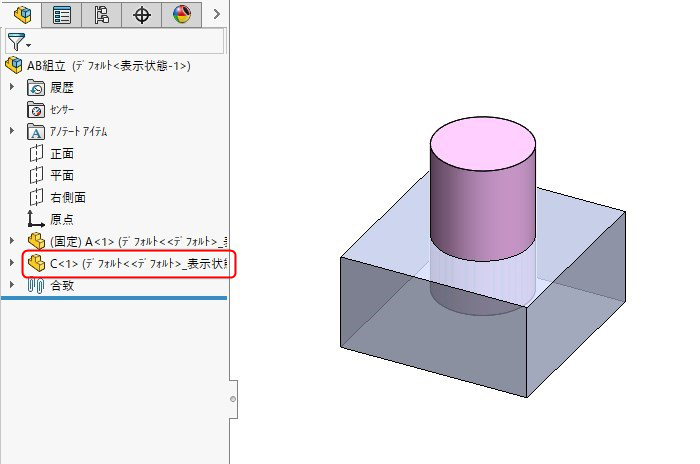Expand the fixed component A<1>
700x464 pixels.
[13, 241]
